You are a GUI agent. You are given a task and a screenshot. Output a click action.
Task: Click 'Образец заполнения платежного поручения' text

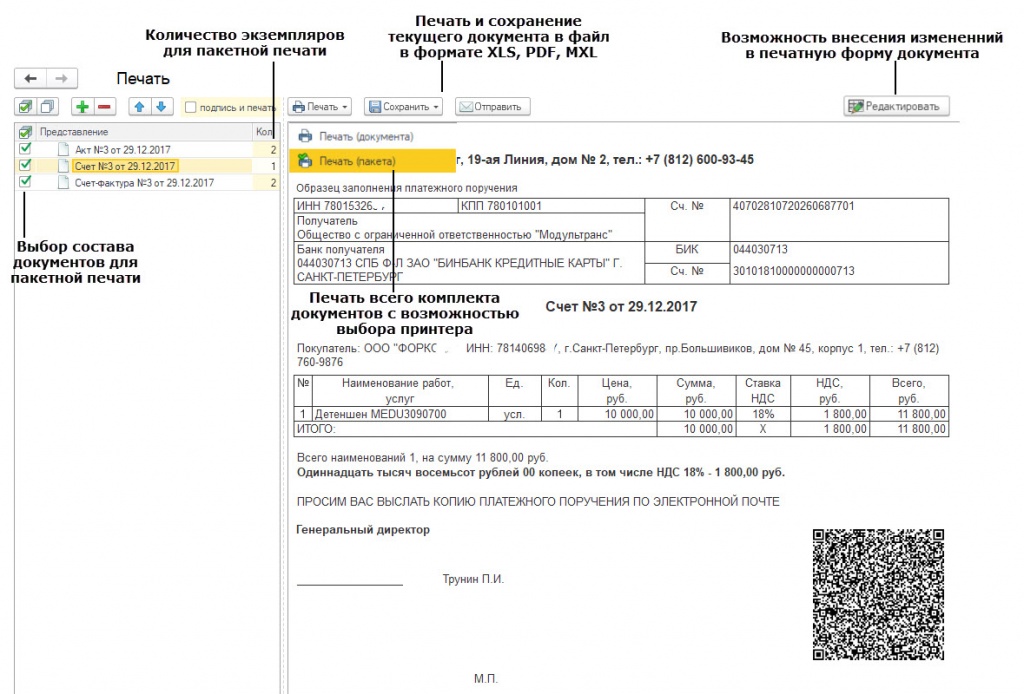[407, 188]
